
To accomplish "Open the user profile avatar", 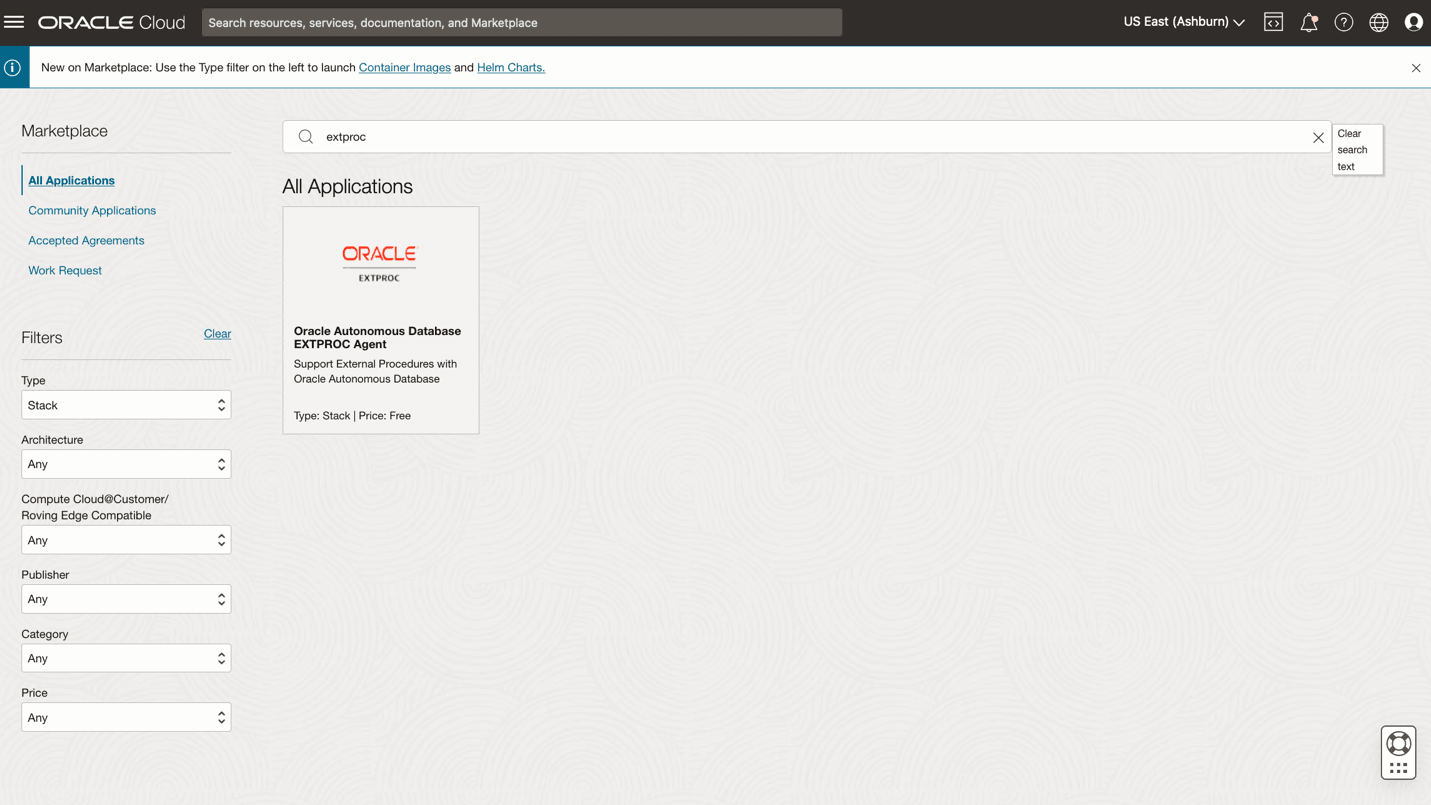I will 1413,21.
